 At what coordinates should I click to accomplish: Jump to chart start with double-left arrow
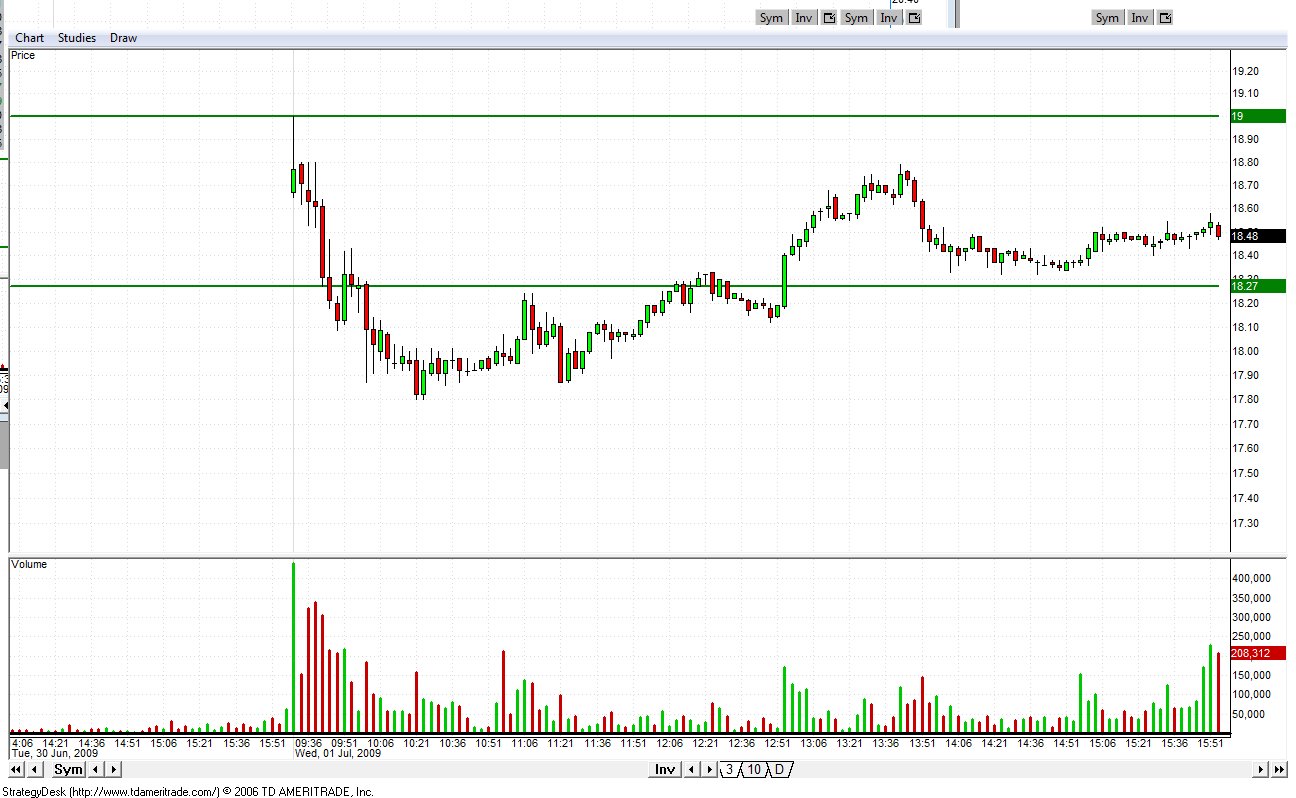point(16,769)
